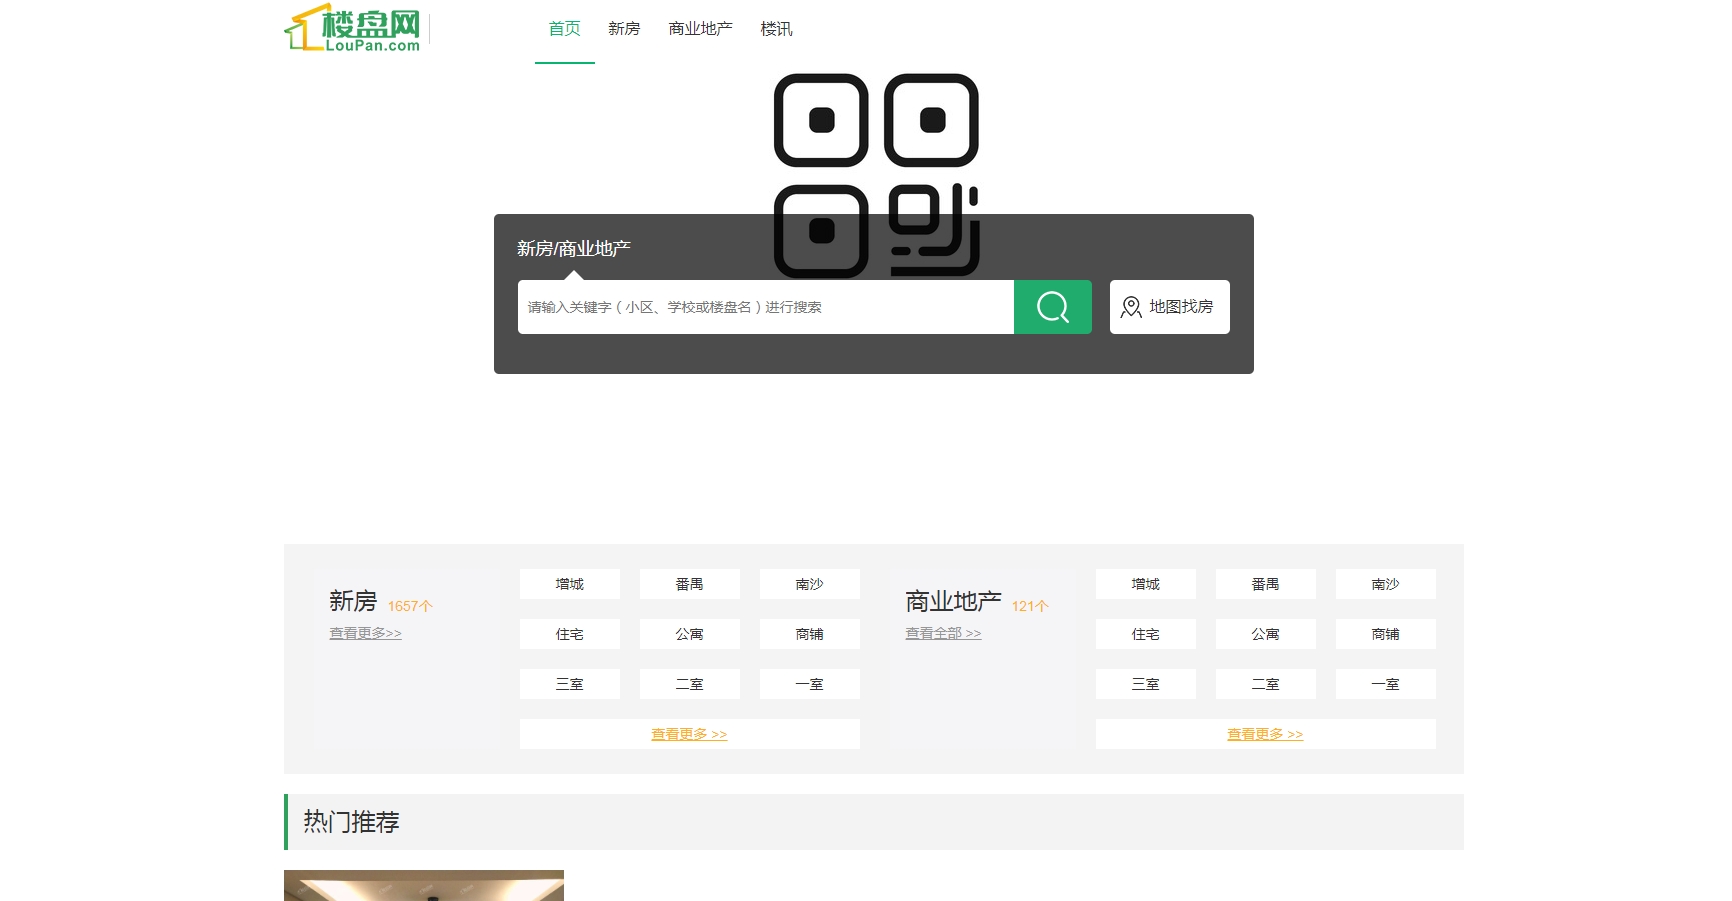Click 查看全部 >> under 商业地产 heading

[944, 633]
